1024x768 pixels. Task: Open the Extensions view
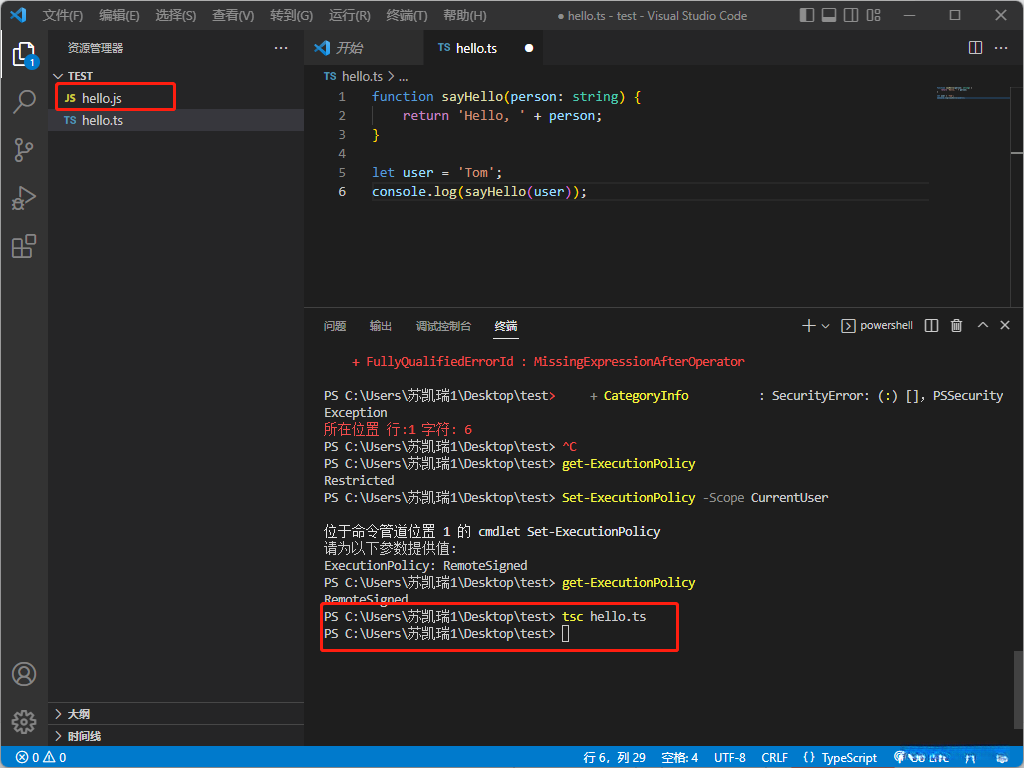pyautogui.click(x=24, y=246)
